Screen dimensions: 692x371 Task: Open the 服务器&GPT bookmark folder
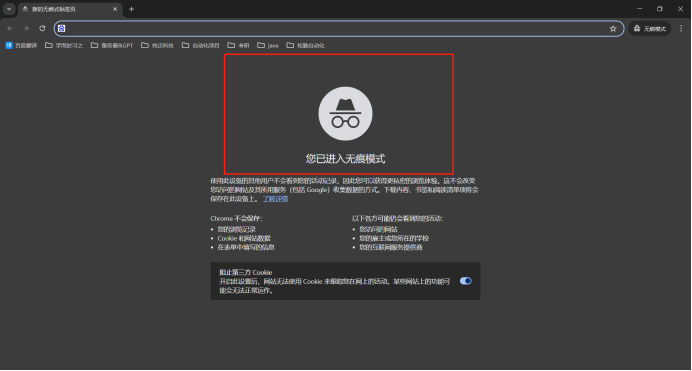(112, 45)
